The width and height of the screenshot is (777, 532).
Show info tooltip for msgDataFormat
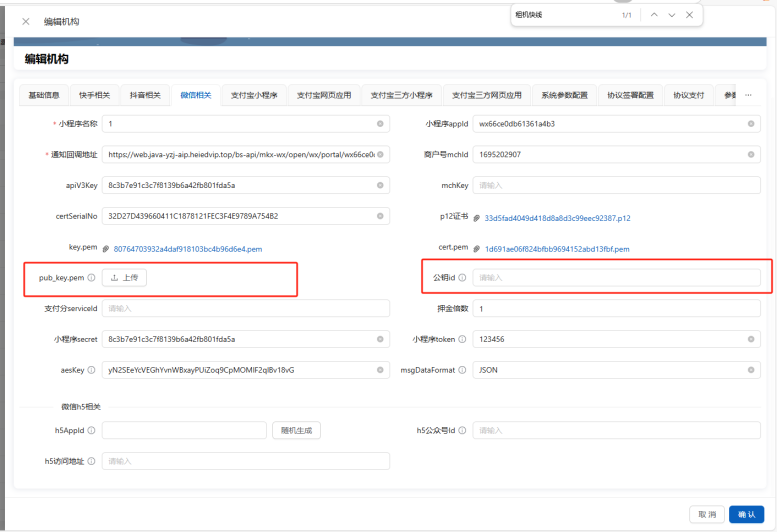click(x=462, y=370)
